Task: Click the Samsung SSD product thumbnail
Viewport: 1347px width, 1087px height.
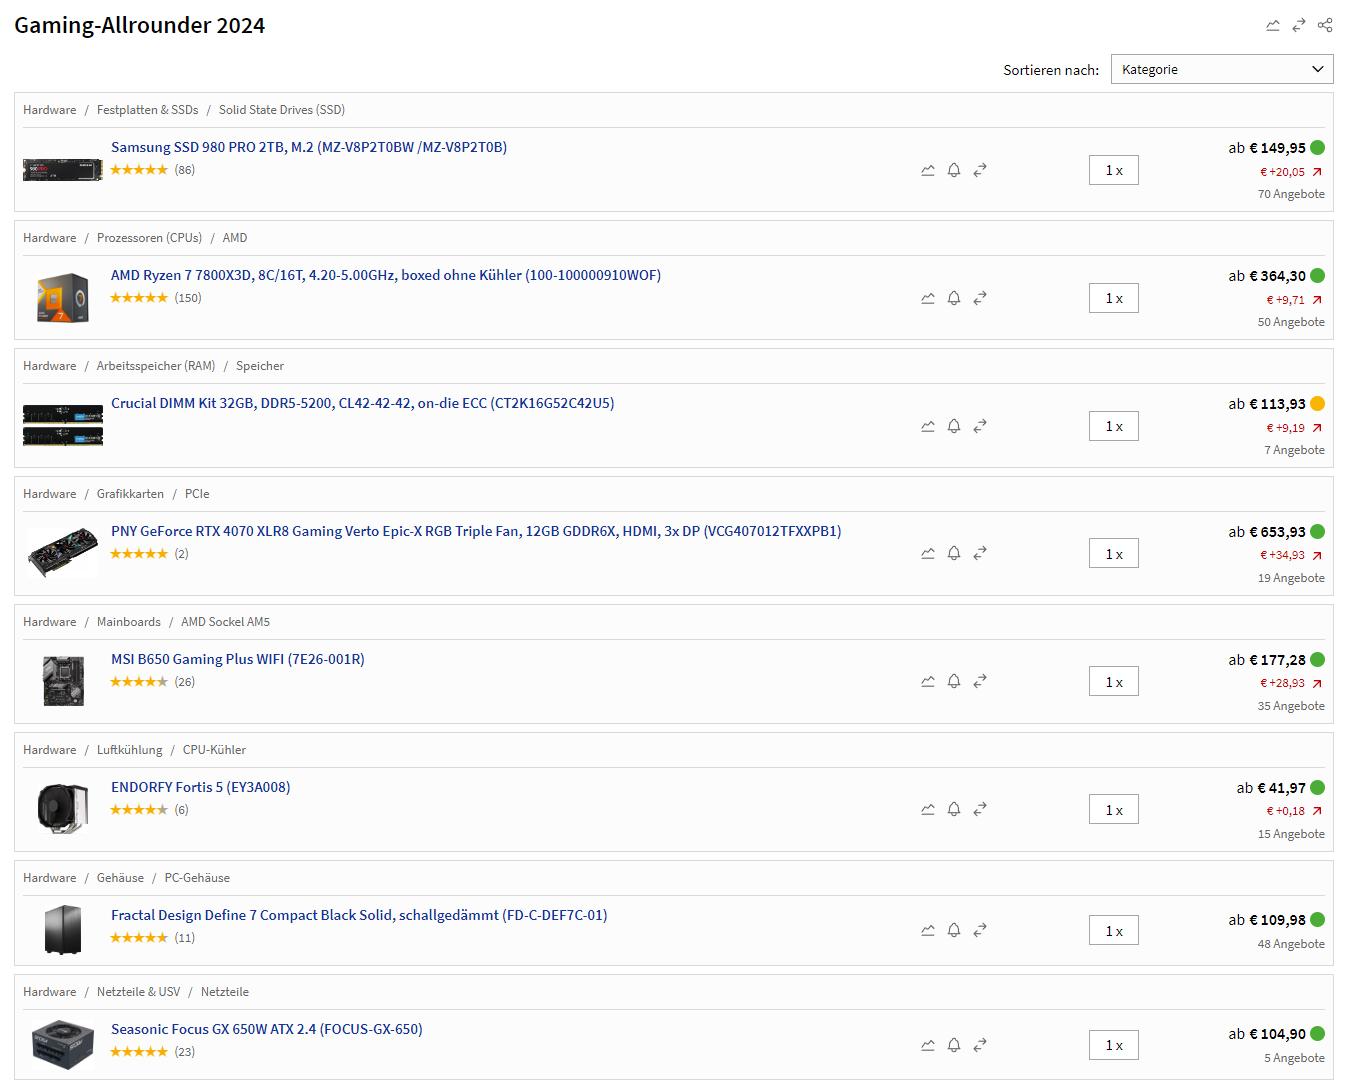Action: coord(63,170)
